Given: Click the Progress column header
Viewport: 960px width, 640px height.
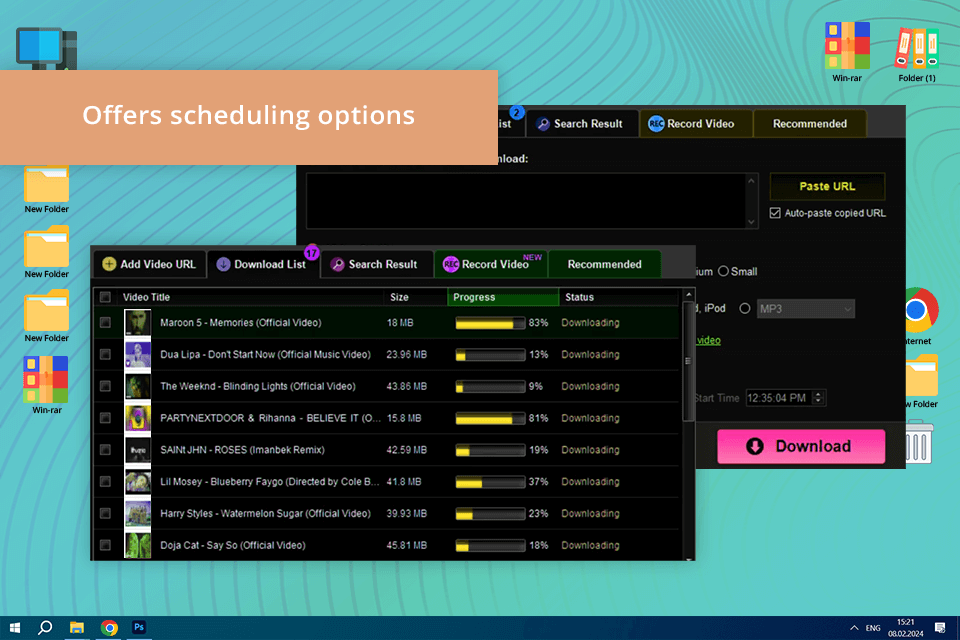Looking at the screenshot, I should tap(503, 297).
